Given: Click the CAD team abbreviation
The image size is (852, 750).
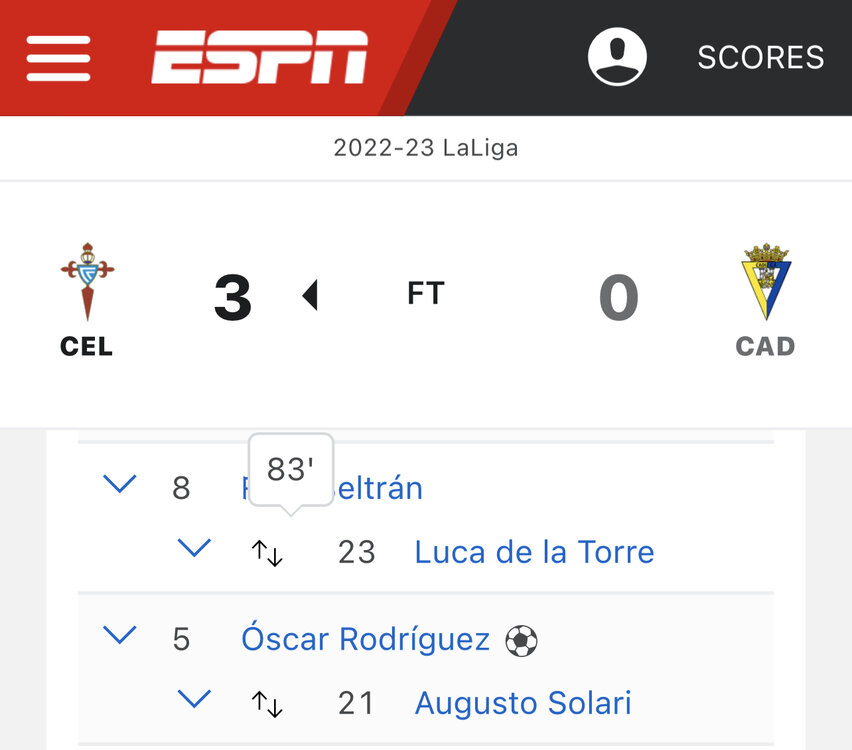Looking at the screenshot, I should (x=766, y=347).
